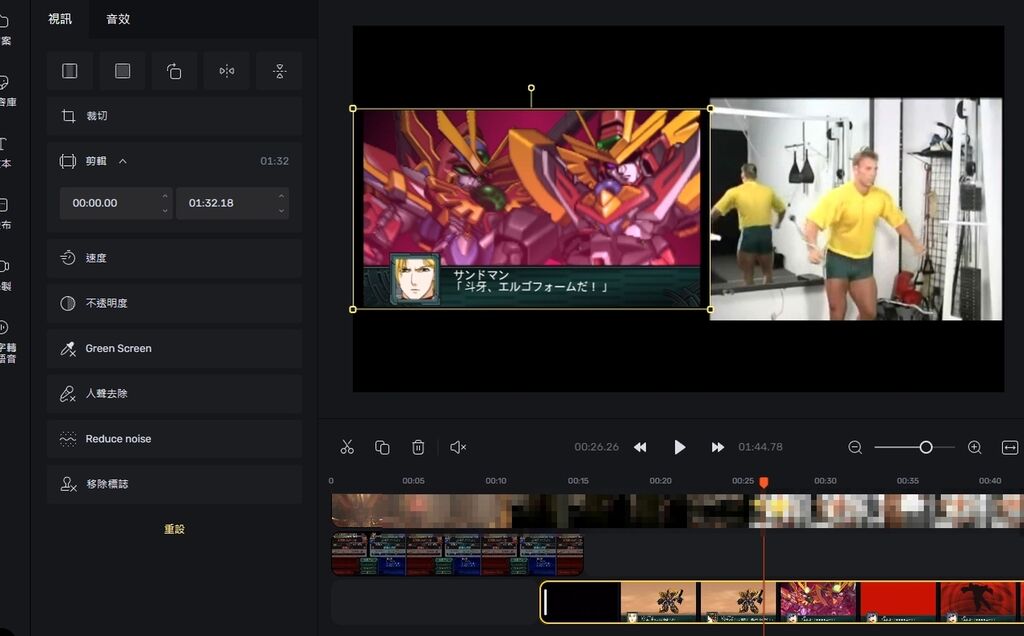
Task: Select the game battle clip on the second track
Action: pos(457,554)
